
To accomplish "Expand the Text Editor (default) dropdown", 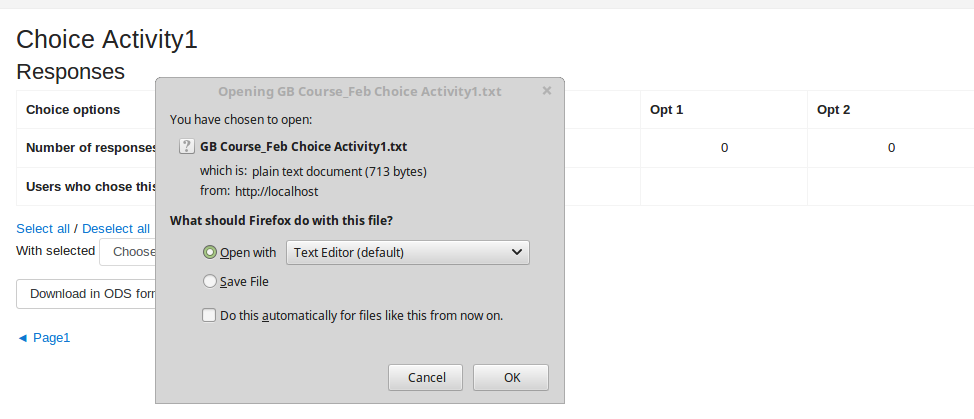I will click(x=407, y=253).
